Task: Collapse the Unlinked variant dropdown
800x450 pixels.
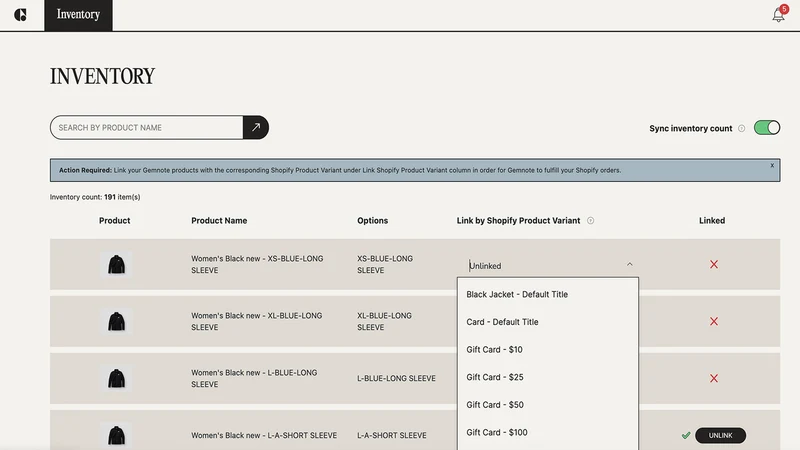Action: (x=630, y=264)
